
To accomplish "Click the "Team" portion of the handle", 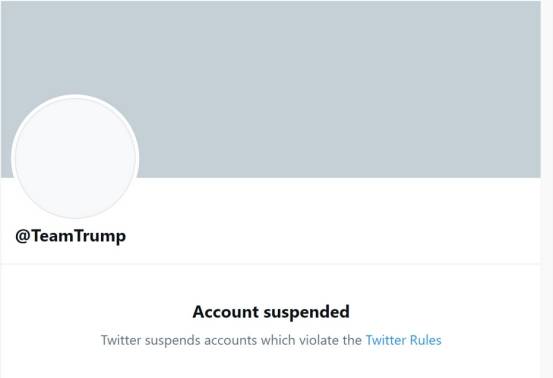I will point(53,236).
